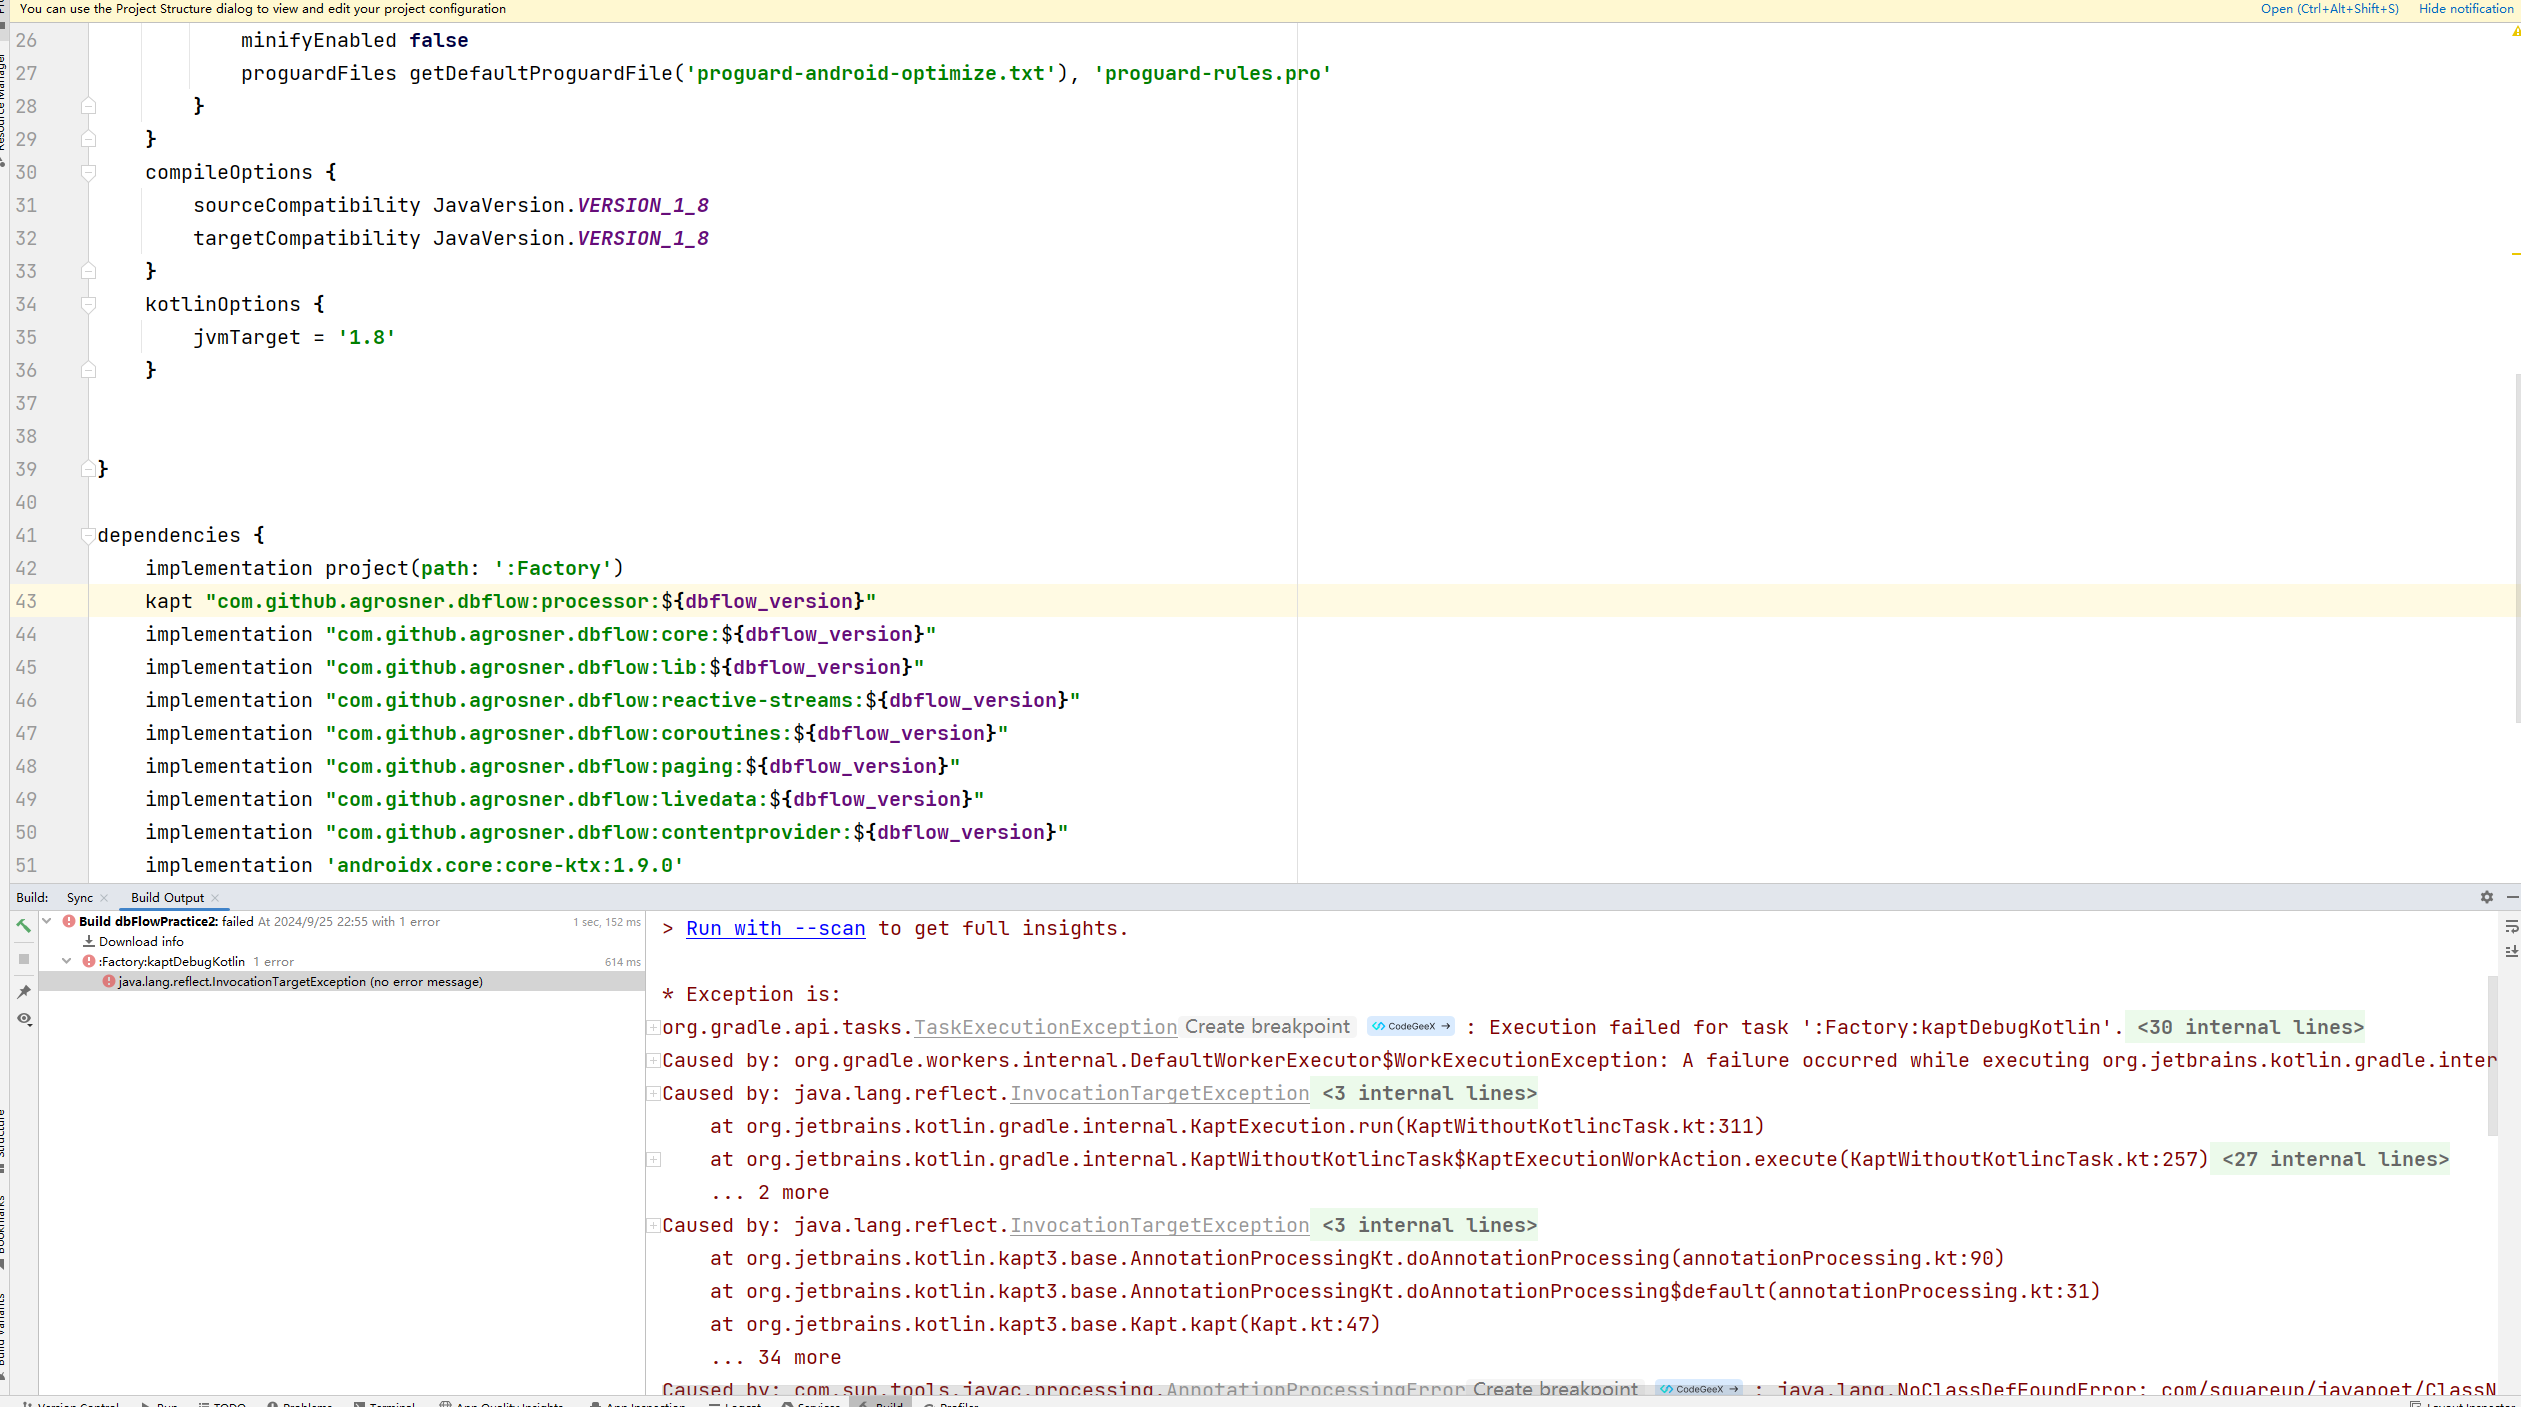
Task: Open Build panel gear settings
Action: coord(2486,897)
